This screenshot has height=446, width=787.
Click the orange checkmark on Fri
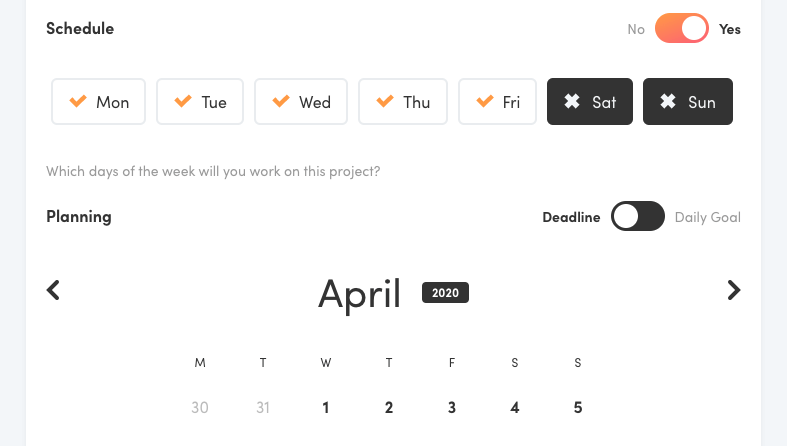485,101
